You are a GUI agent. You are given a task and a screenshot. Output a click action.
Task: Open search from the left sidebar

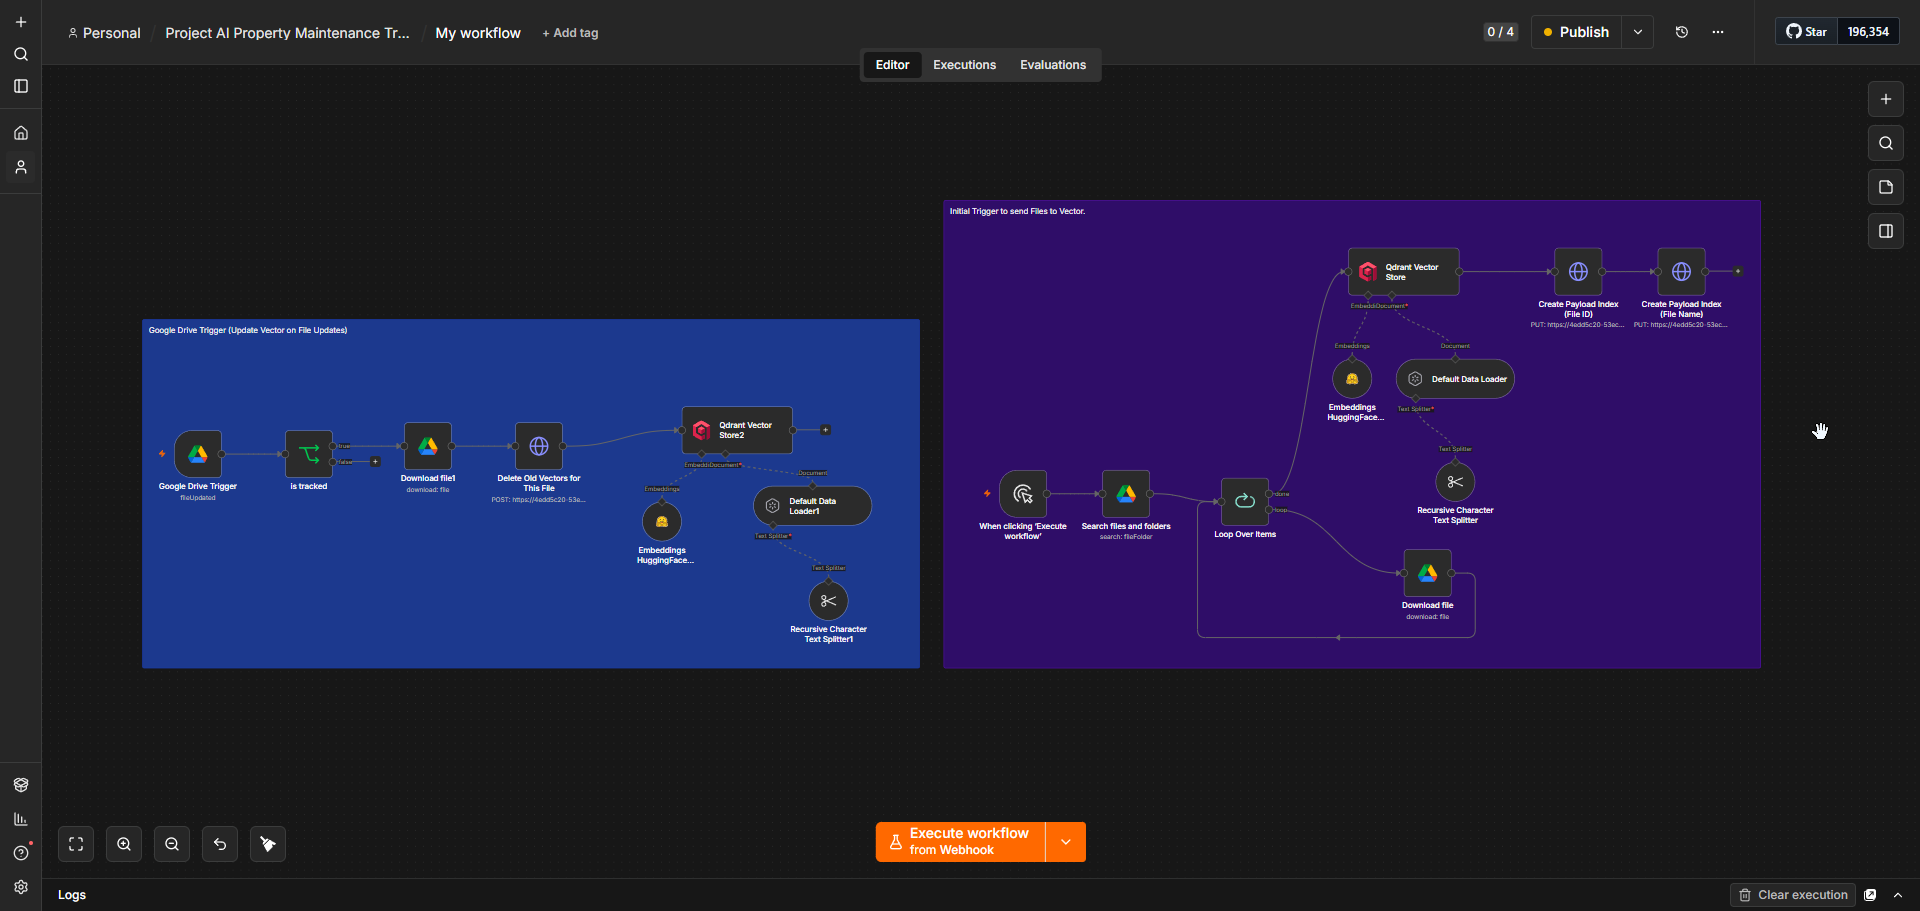(x=21, y=54)
